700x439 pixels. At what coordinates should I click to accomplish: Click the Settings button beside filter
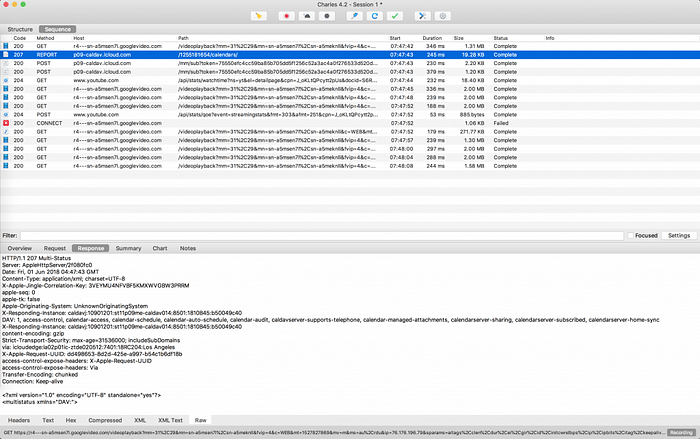coord(678,235)
